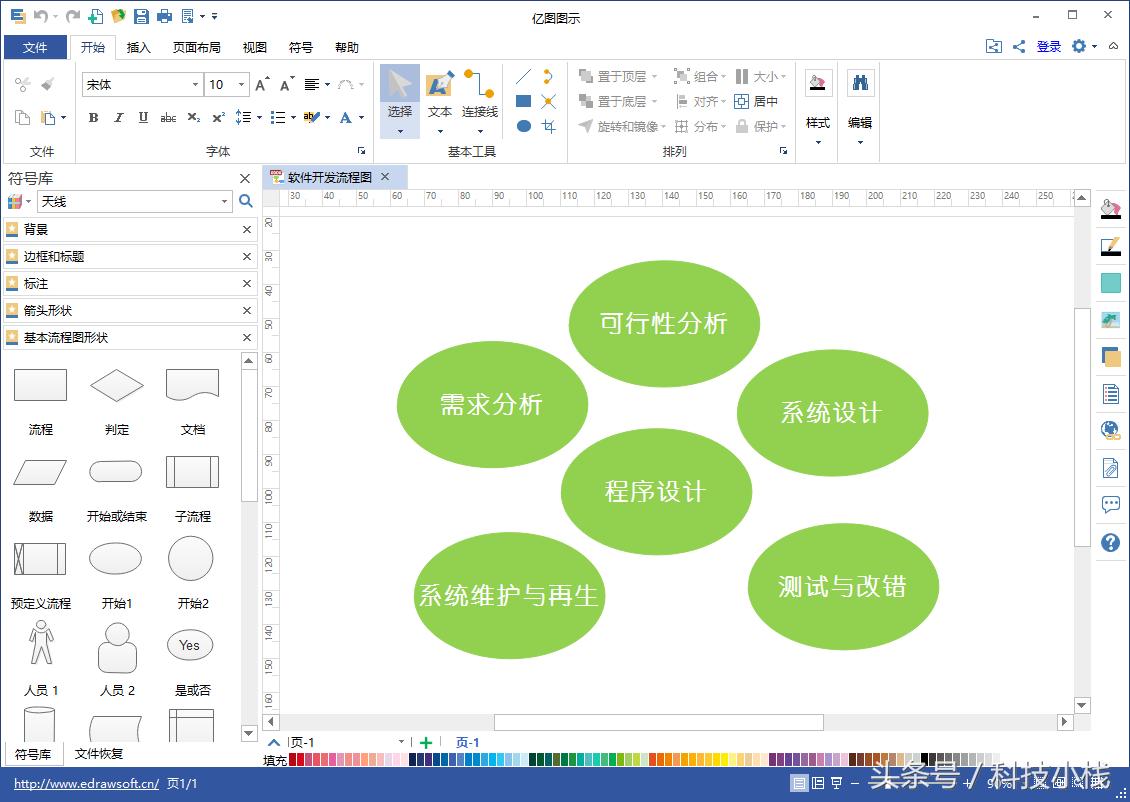Click the help question-mark icon on right sidebar
The image size is (1130, 802).
tap(1111, 543)
